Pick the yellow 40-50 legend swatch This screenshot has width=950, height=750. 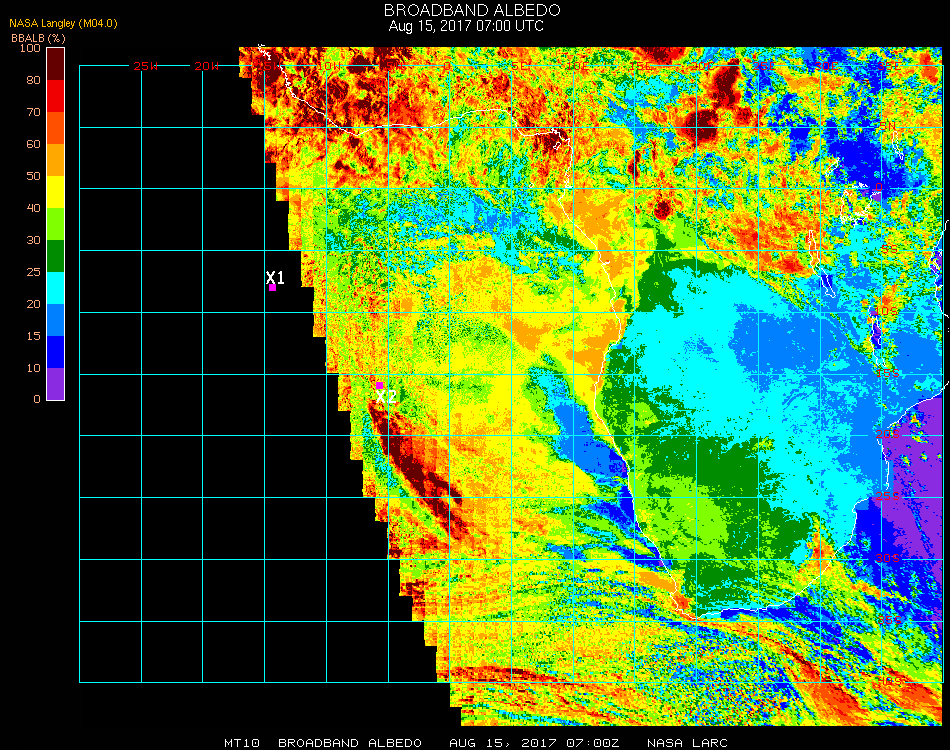click(56, 192)
